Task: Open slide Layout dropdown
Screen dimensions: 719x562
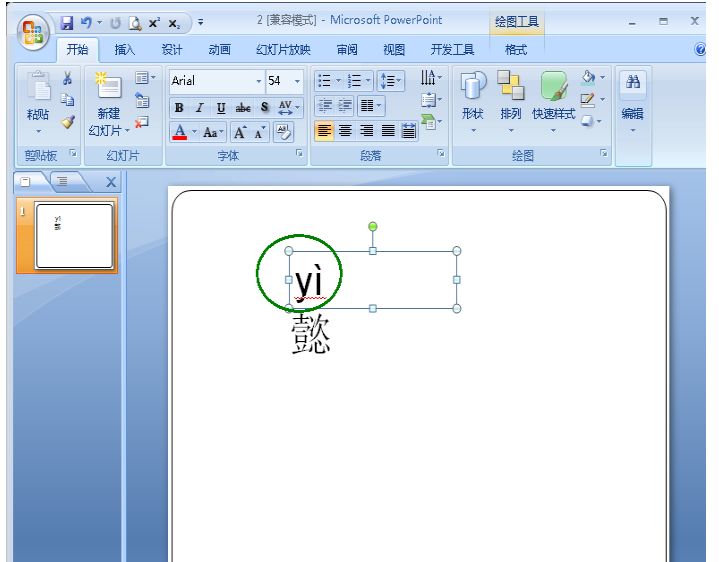Action: [145, 78]
